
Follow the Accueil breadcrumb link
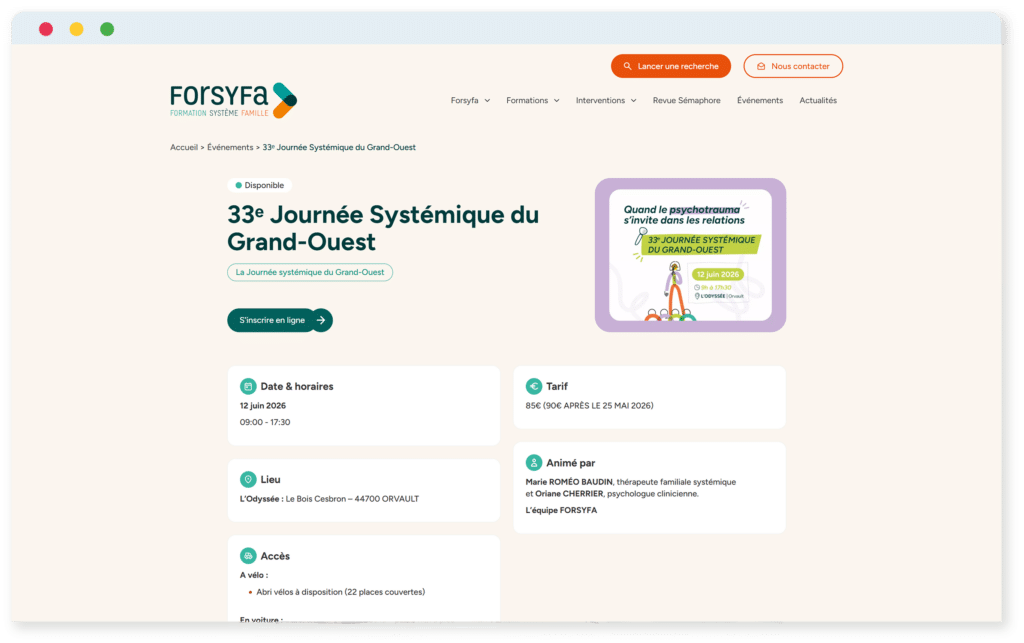click(184, 148)
